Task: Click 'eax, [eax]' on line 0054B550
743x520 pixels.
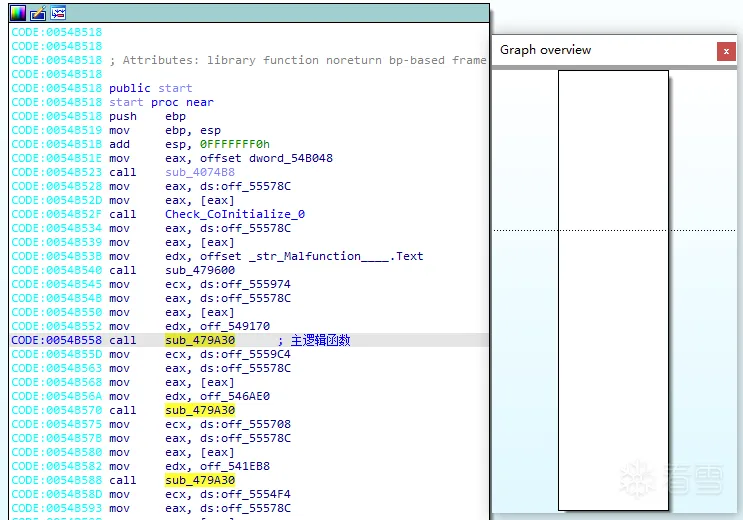Action: click(199, 312)
